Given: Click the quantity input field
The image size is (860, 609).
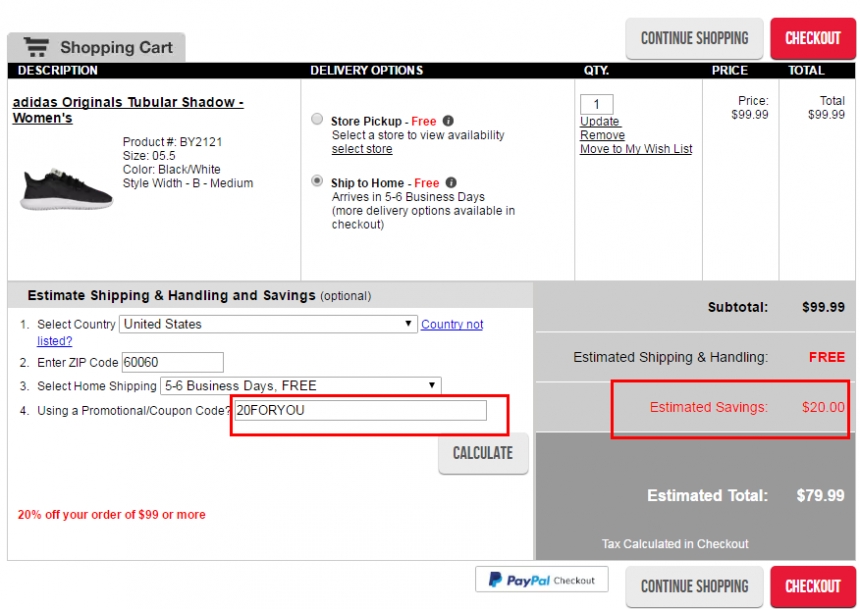Looking at the screenshot, I should click(x=597, y=104).
